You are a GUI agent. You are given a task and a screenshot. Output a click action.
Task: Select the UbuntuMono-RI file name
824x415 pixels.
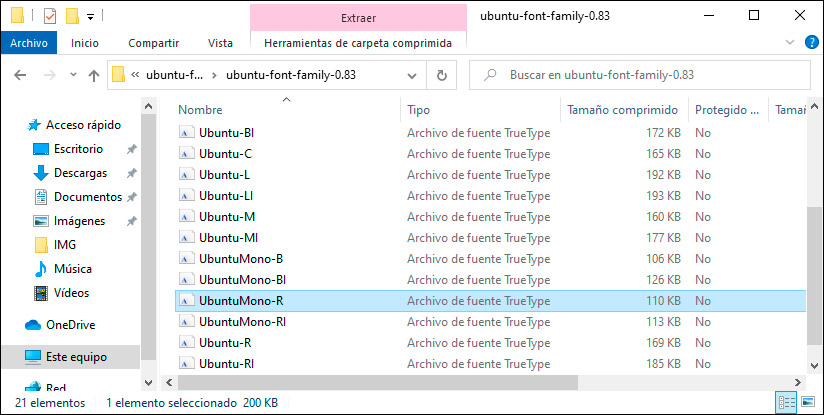(x=242, y=322)
